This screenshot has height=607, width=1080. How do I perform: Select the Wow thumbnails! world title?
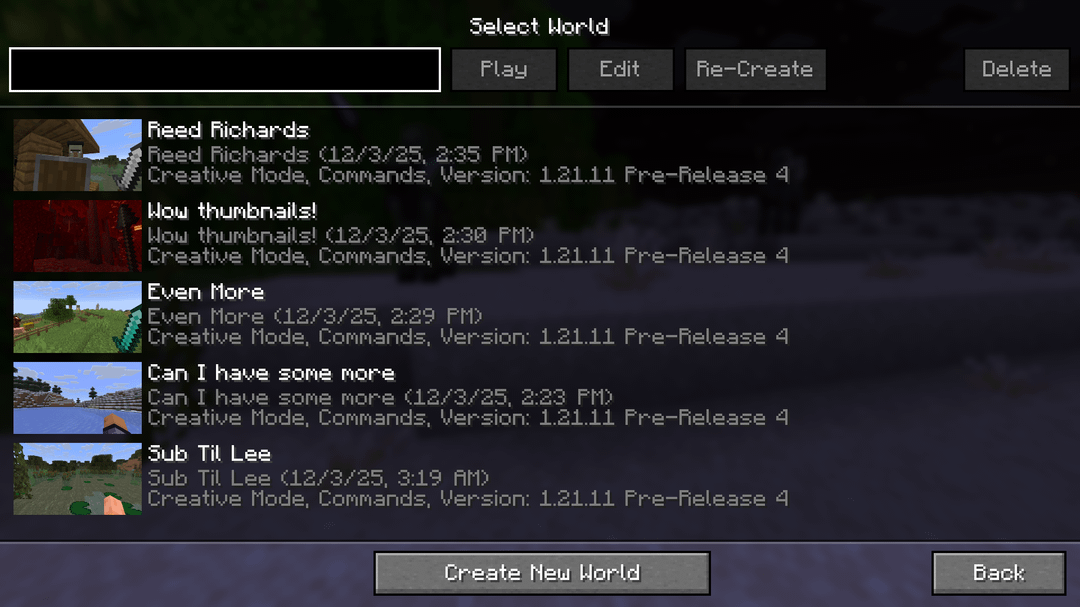pyautogui.click(x=232, y=211)
